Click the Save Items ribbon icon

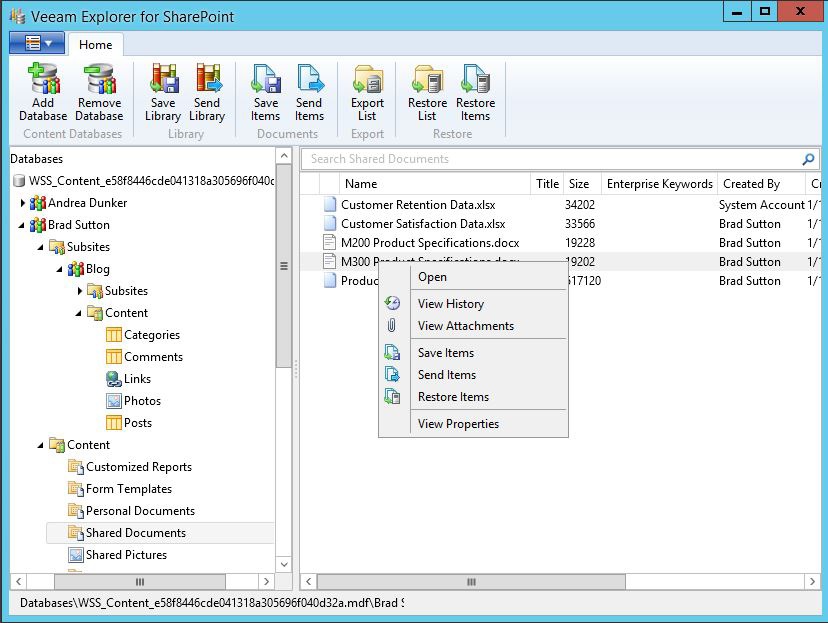(266, 78)
